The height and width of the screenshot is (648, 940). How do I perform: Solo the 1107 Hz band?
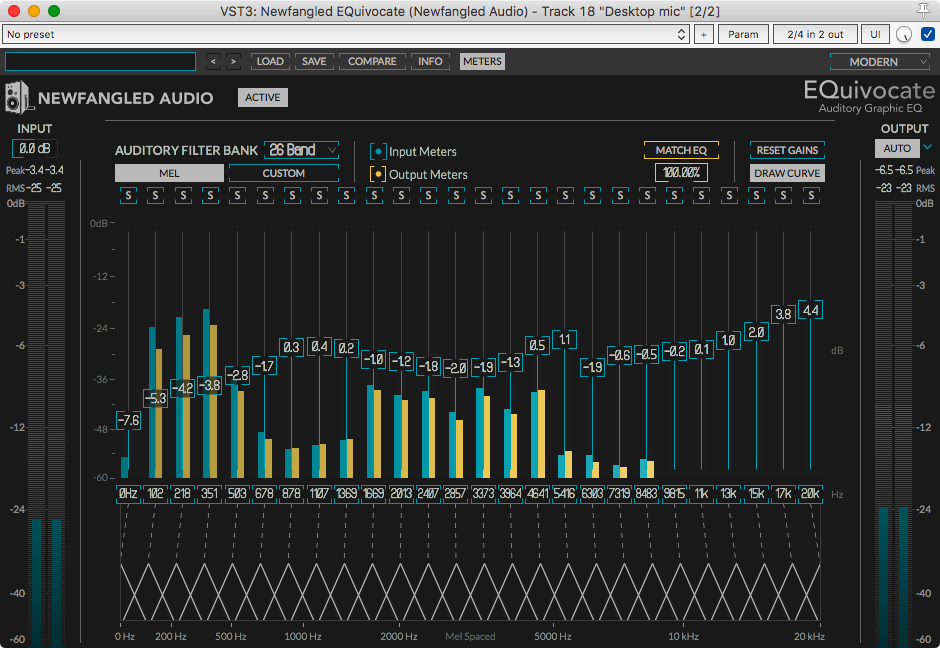pos(320,195)
